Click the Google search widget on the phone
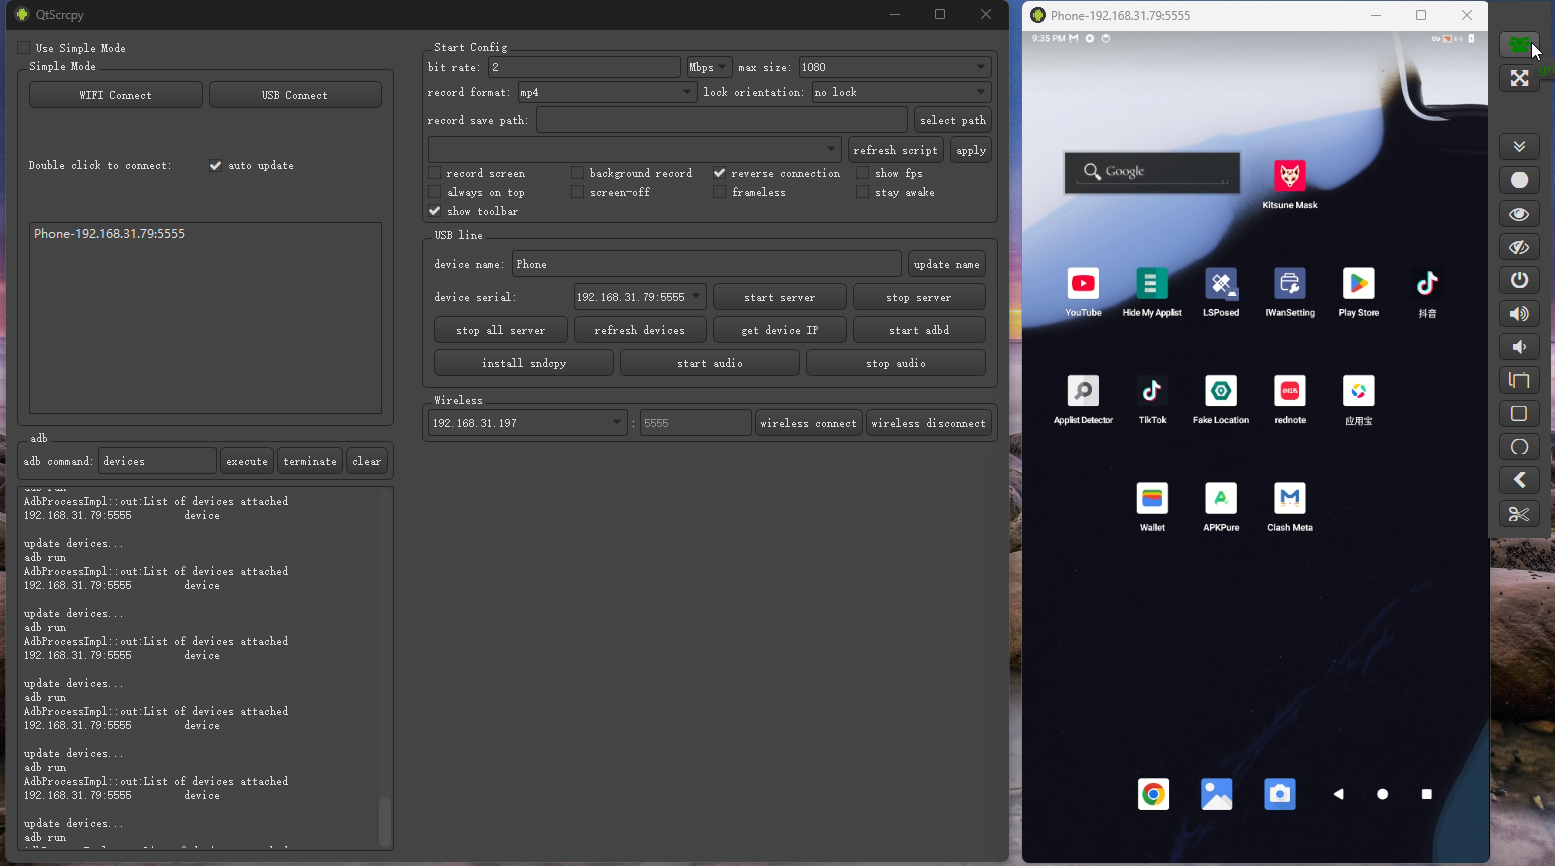This screenshot has height=866, width=1555. pyautogui.click(x=1152, y=172)
